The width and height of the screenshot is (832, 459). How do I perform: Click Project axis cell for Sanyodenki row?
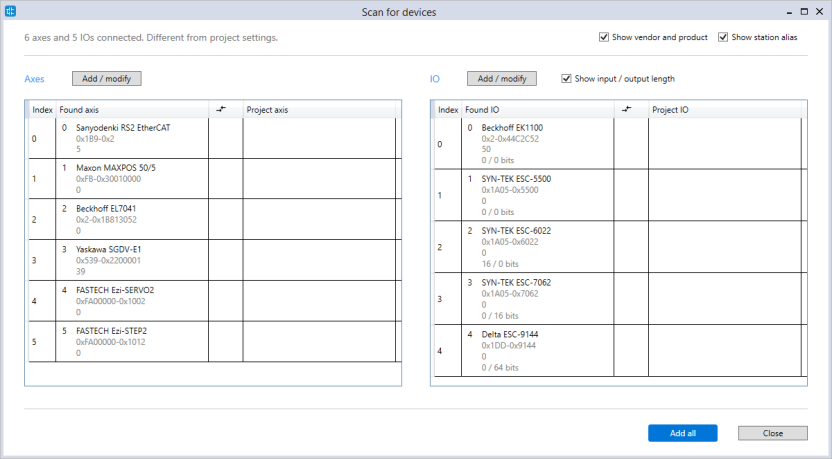point(319,138)
